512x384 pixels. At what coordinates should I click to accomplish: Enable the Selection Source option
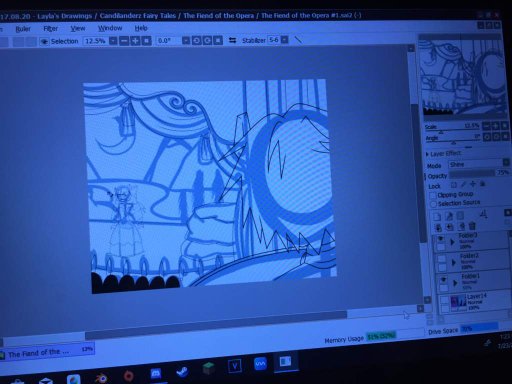(x=433, y=204)
